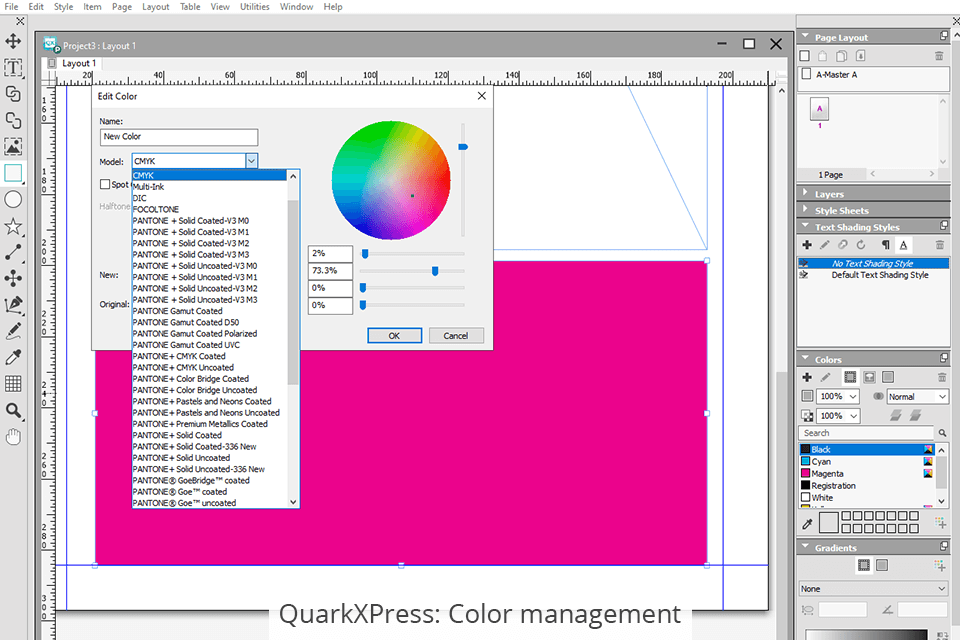Click the duplicate master page icon
This screenshot has height=640, width=960.
pos(842,56)
